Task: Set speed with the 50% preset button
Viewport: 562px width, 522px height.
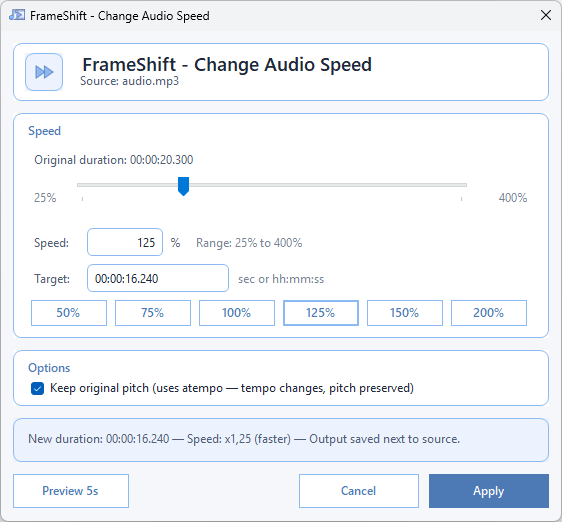Action: (x=69, y=313)
